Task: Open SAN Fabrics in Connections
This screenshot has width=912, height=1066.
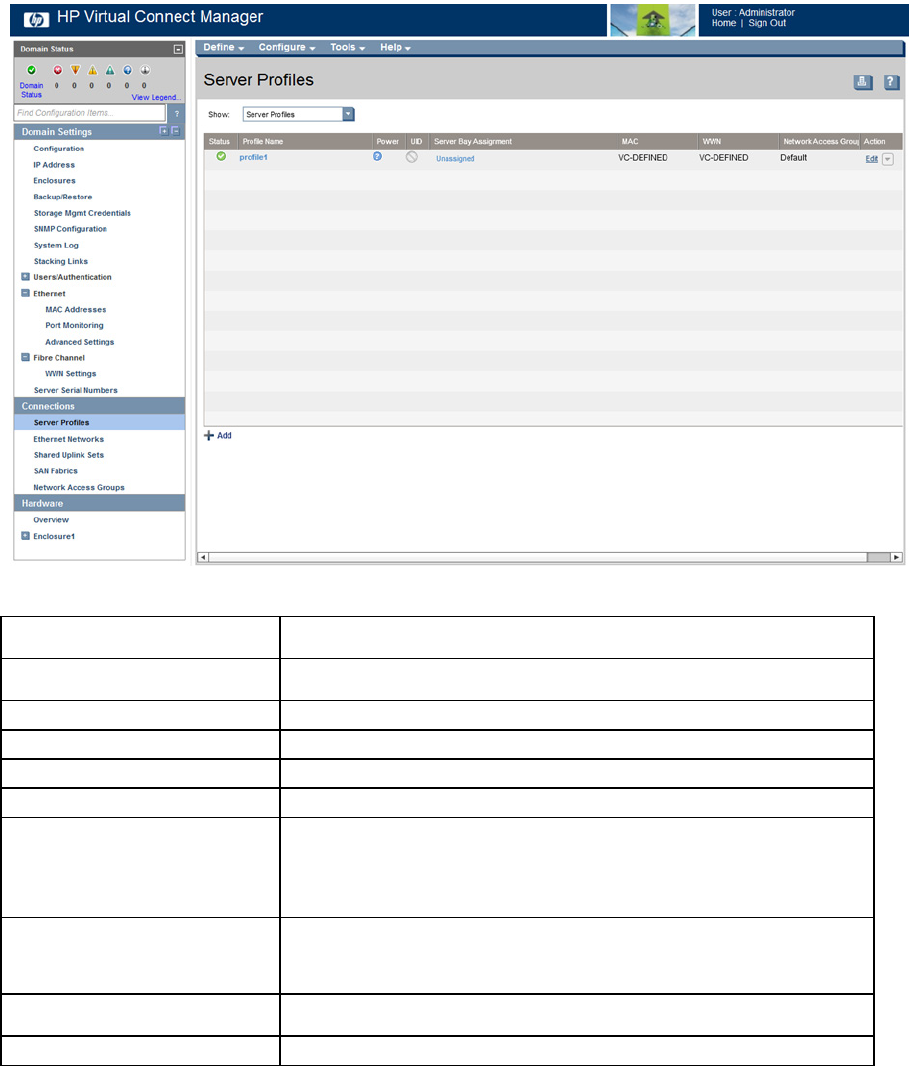Action: tap(56, 470)
